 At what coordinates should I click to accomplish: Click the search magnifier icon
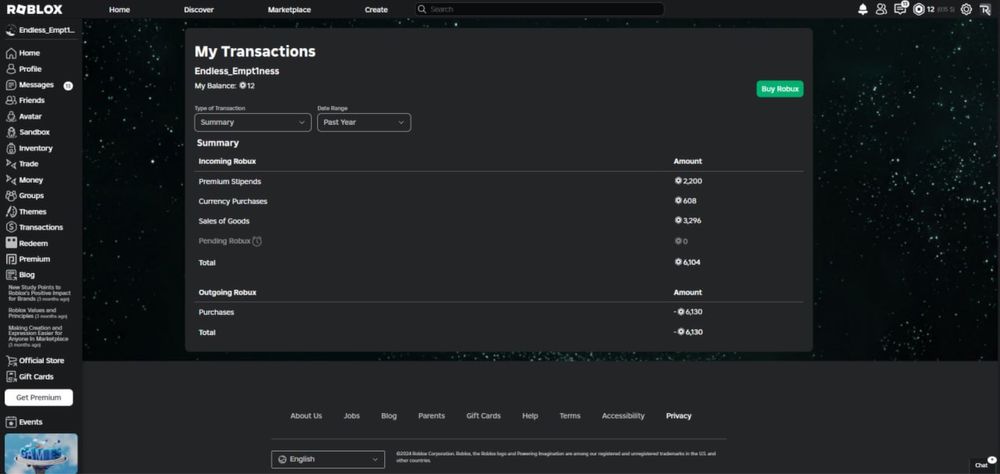pyautogui.click(x=422, y=9)
